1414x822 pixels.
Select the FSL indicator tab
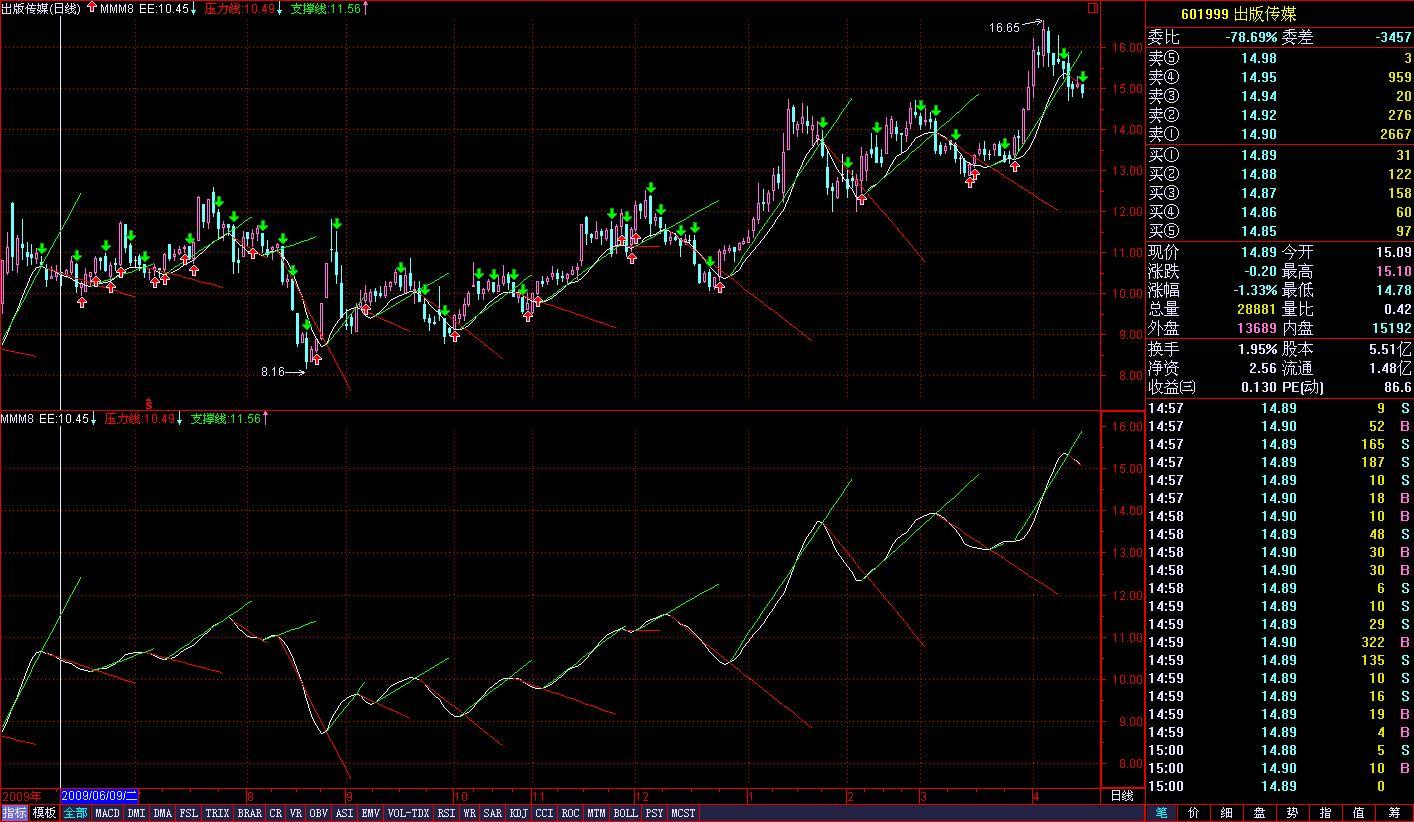[x=189, y=814]
